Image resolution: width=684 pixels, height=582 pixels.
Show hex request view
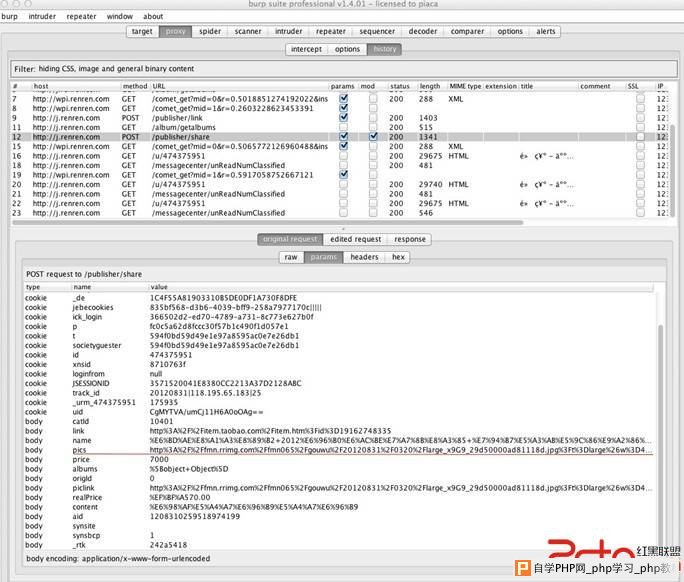click(398, 257)
